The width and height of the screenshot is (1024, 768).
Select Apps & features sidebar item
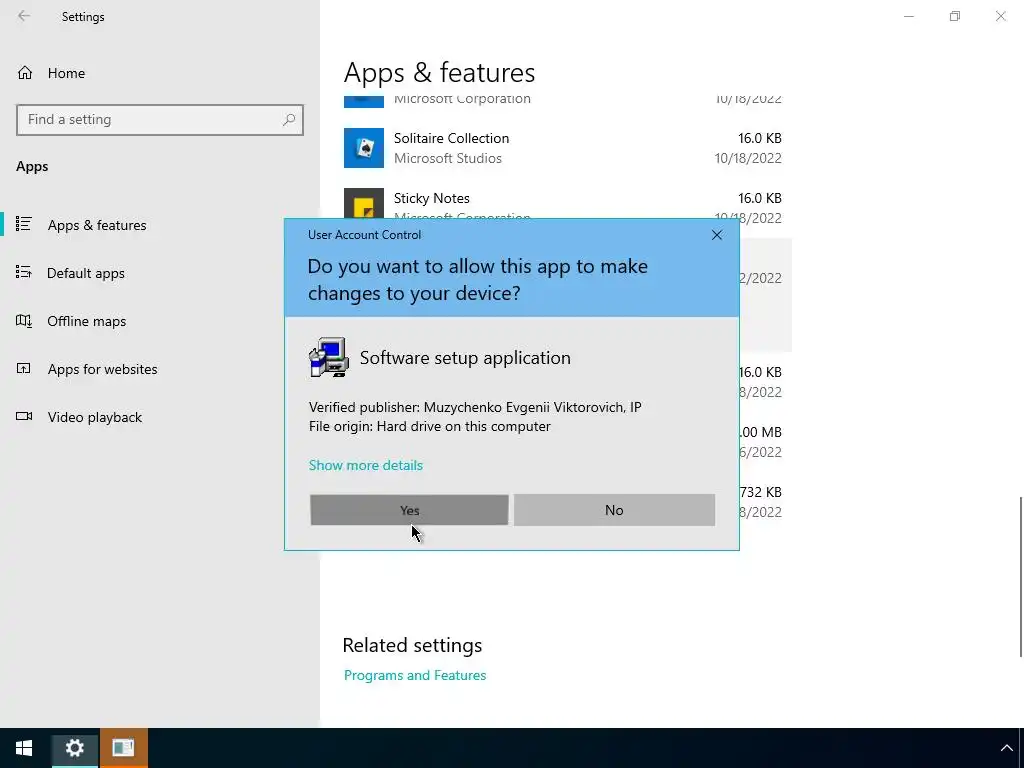[x=160, y=225]
